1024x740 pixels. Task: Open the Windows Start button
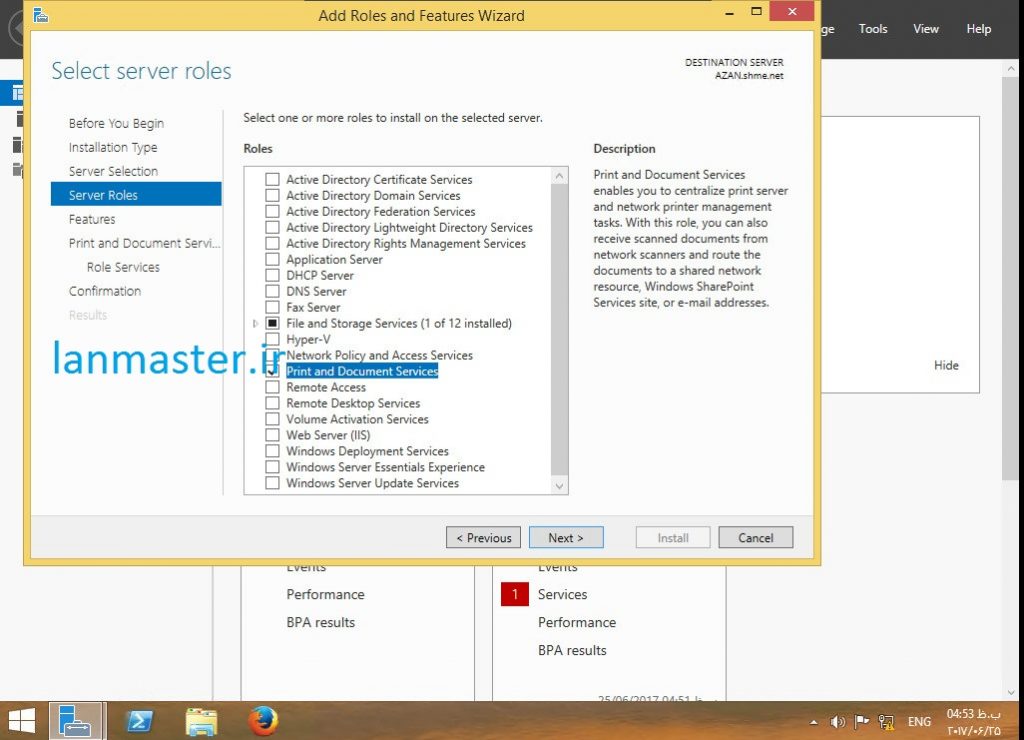[22, 720]
